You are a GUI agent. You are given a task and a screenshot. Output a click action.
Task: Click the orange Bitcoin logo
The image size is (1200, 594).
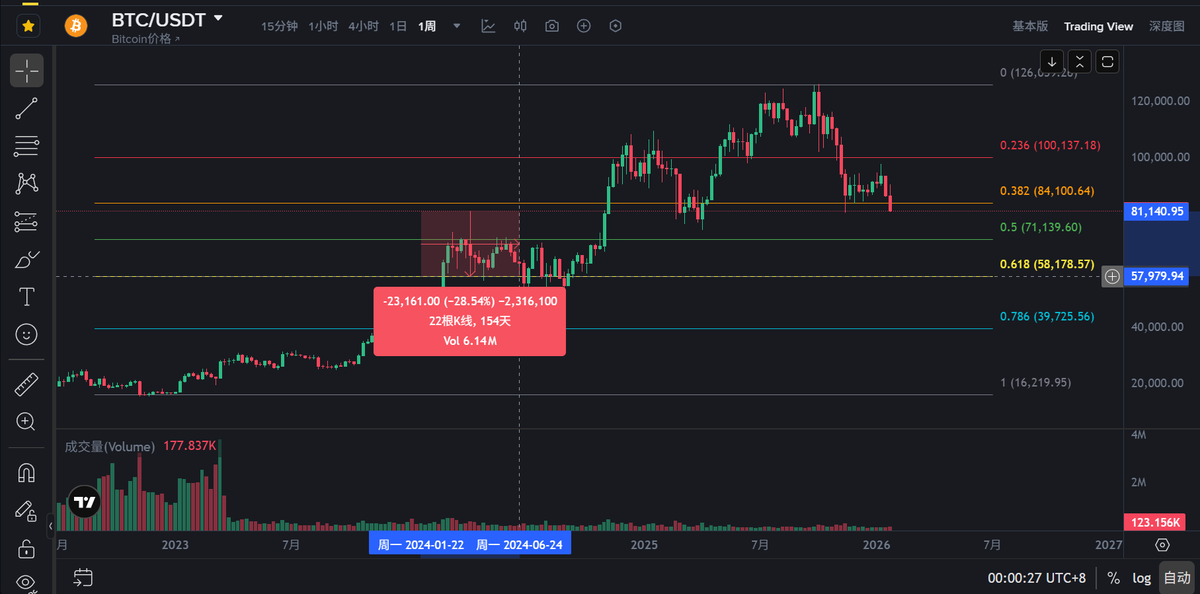point(75,26)
